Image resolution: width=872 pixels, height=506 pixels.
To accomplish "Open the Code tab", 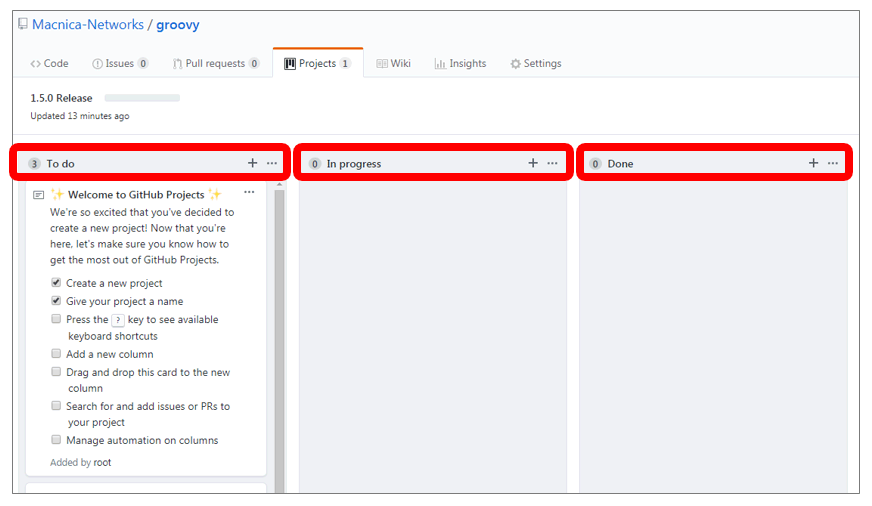I will 49,63.
